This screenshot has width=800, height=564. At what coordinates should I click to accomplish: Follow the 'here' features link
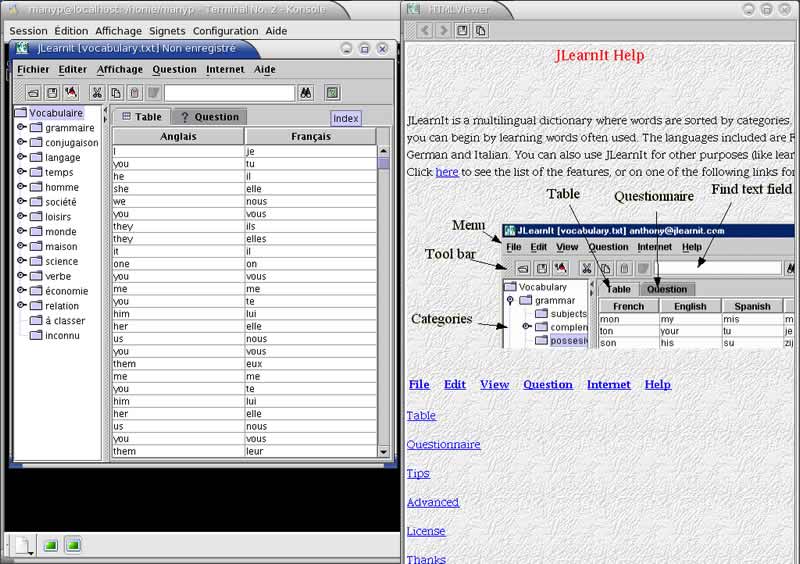point(447,172)
